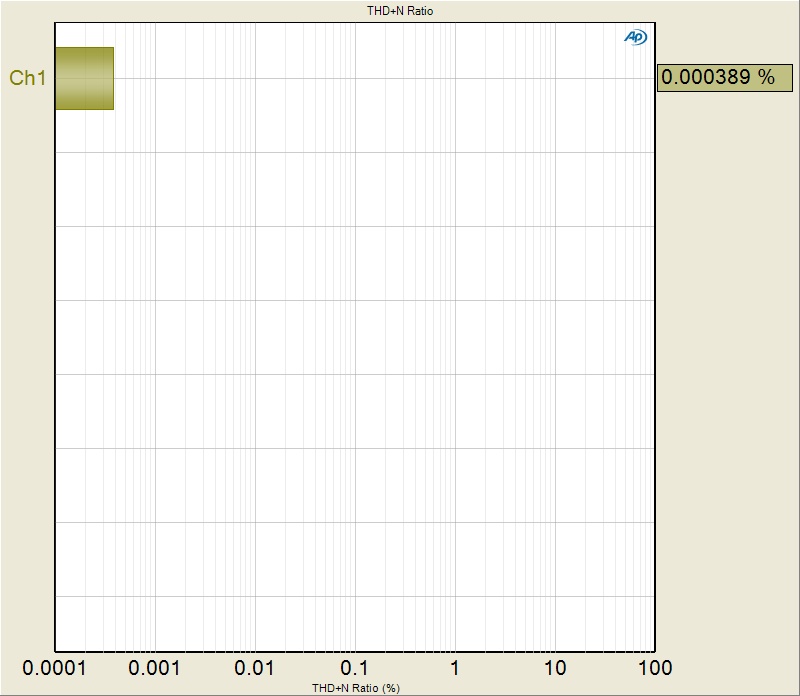Click the THD+N Ratio chart title

point(400,11)
